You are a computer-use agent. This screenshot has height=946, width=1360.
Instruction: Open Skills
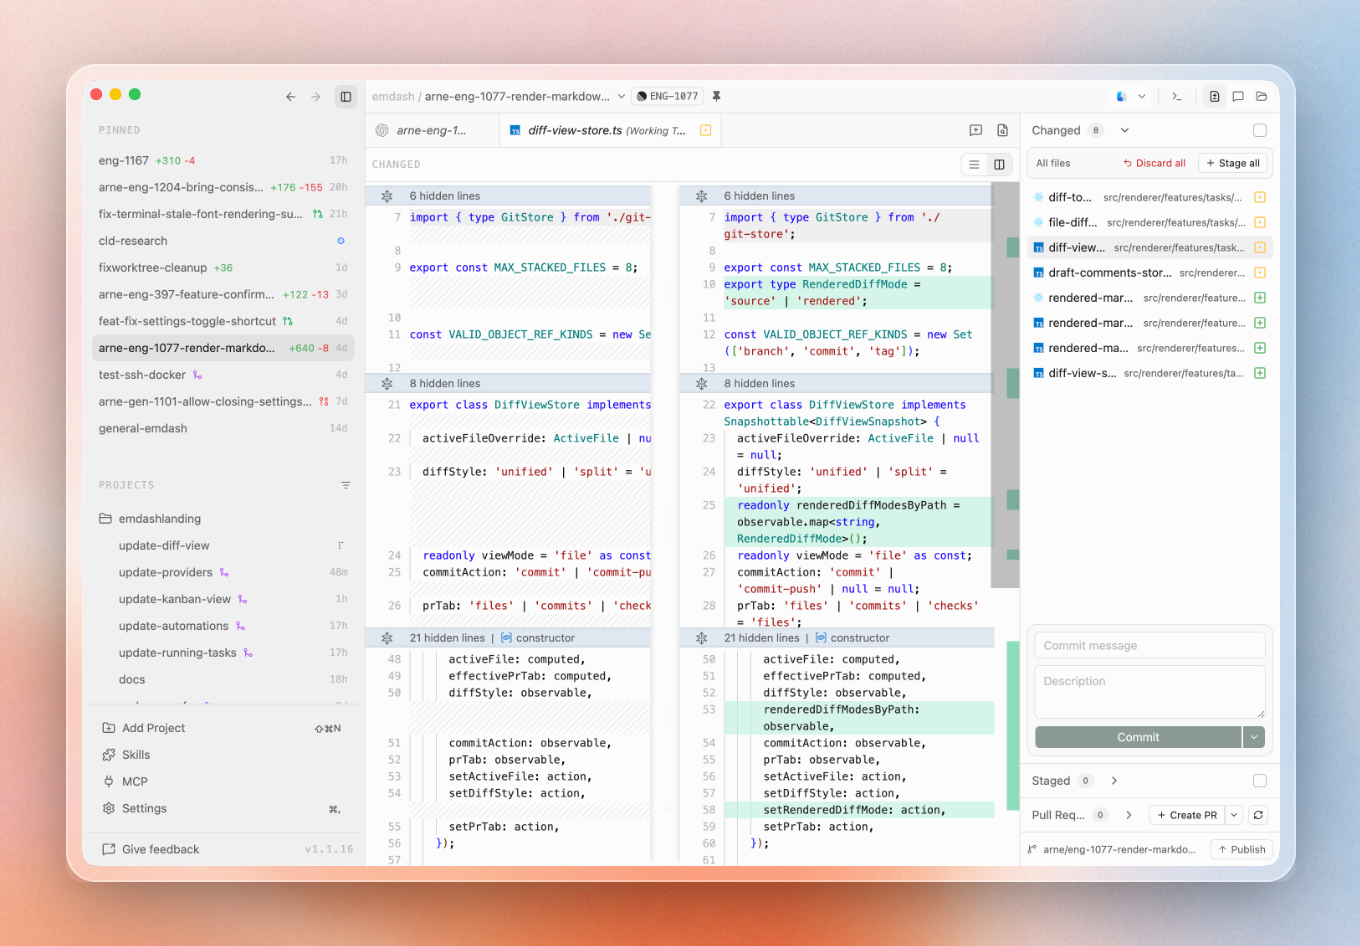pos(223,755)
